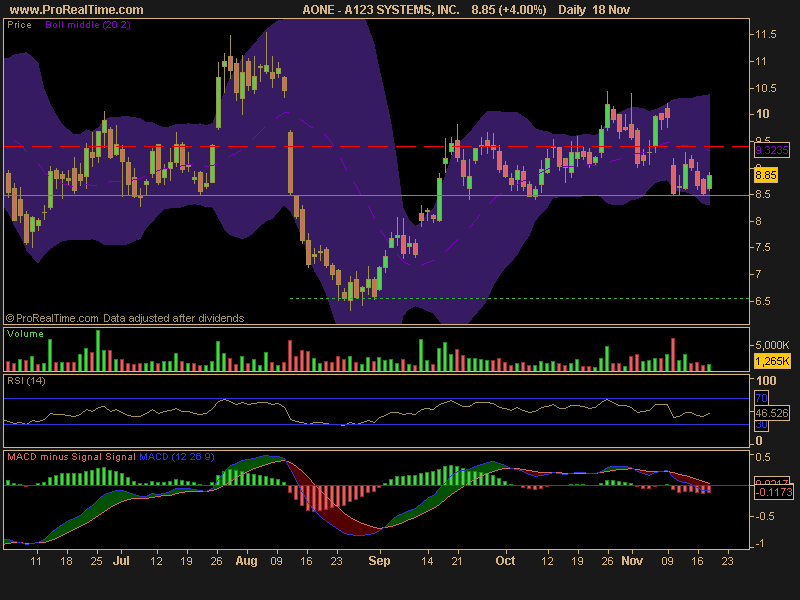800x600 pixels.
Task: Click the RSI 30 oversold level tag
Action: pyautogui.click(x=761, y=424)
